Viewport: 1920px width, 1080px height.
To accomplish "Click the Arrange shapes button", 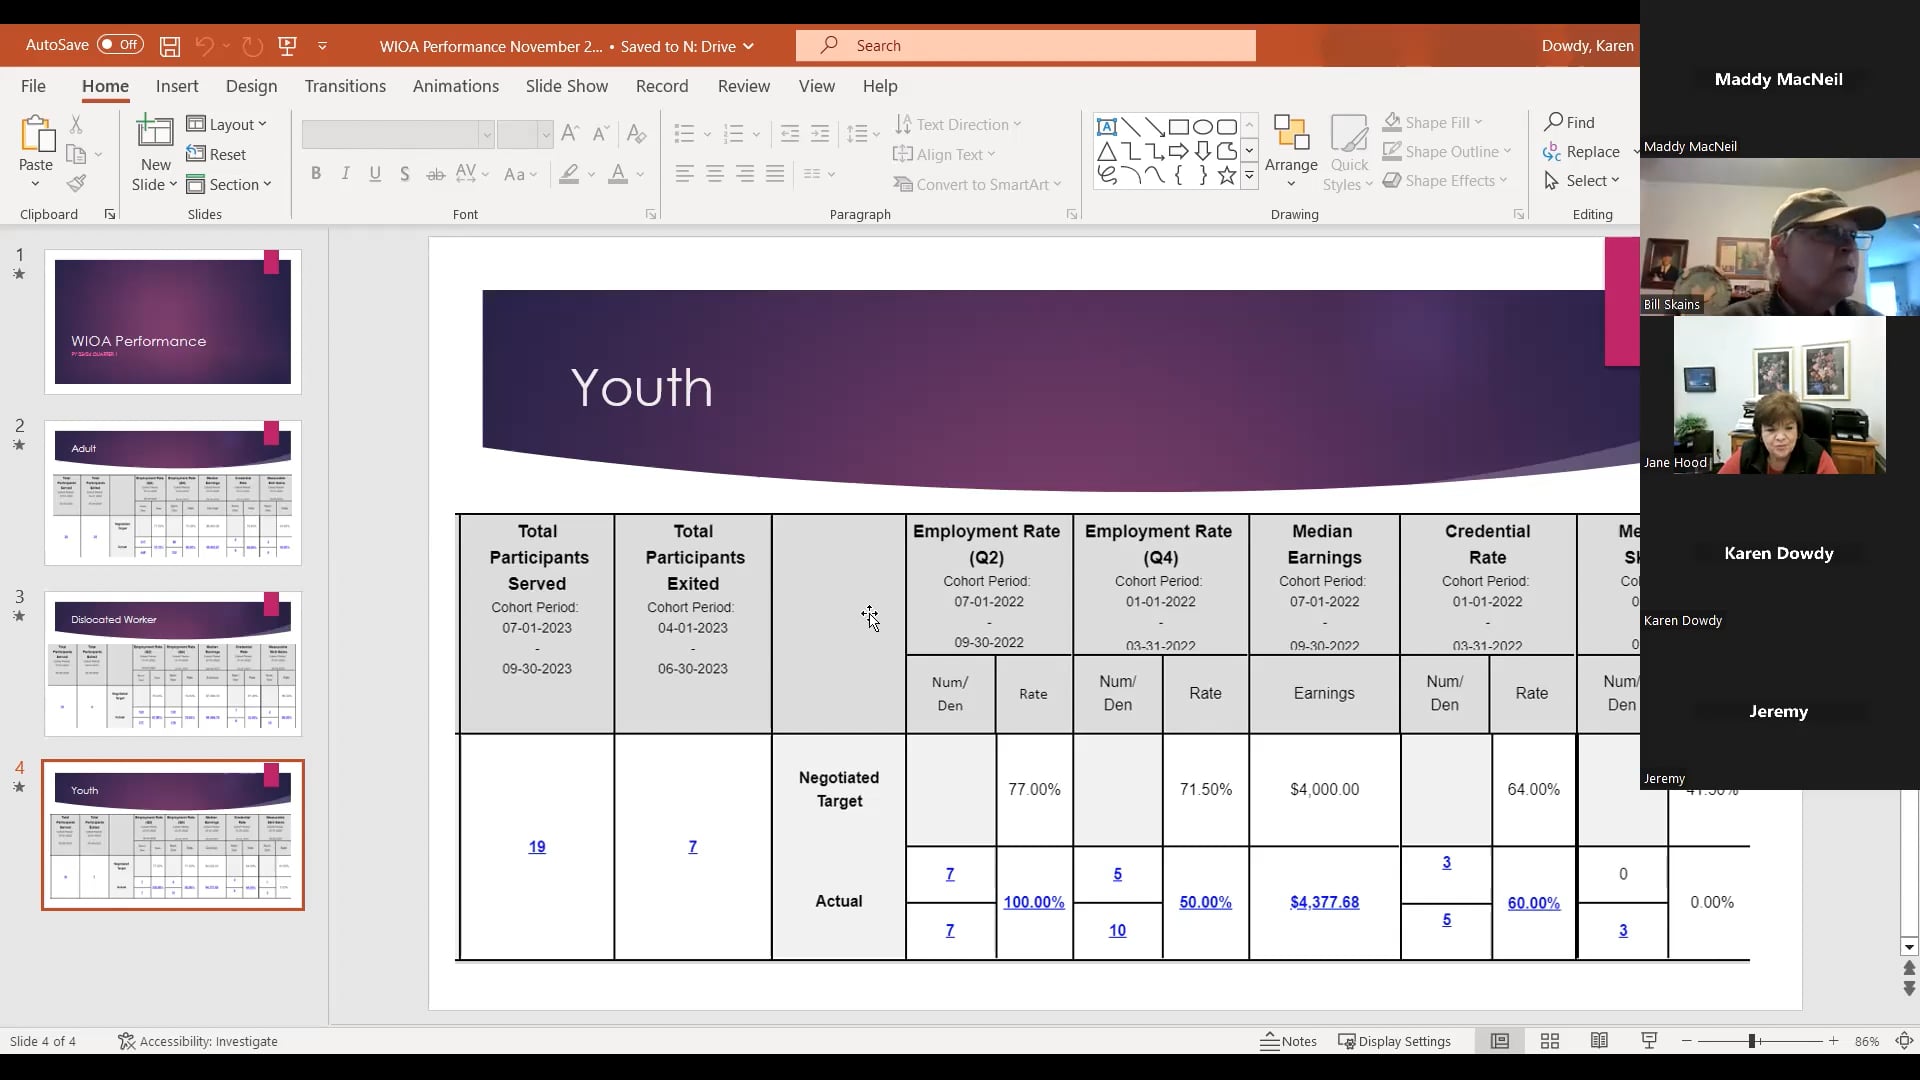I will 1291,152.
